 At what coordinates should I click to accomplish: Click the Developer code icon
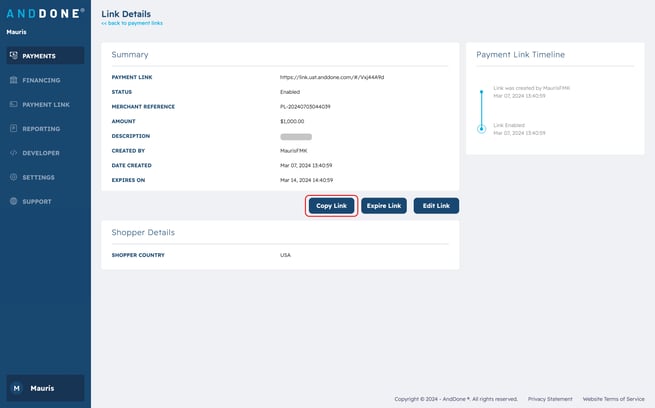(14, 153)
